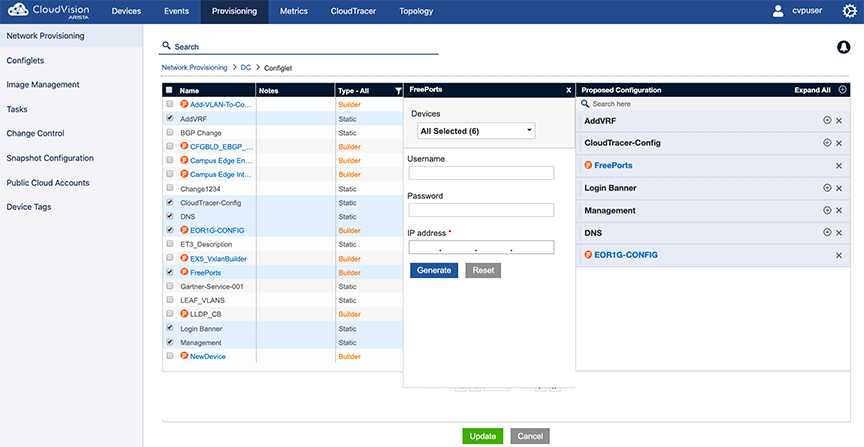Expand the DNS configuration section
864x447 pixels.
click(827, 233)
